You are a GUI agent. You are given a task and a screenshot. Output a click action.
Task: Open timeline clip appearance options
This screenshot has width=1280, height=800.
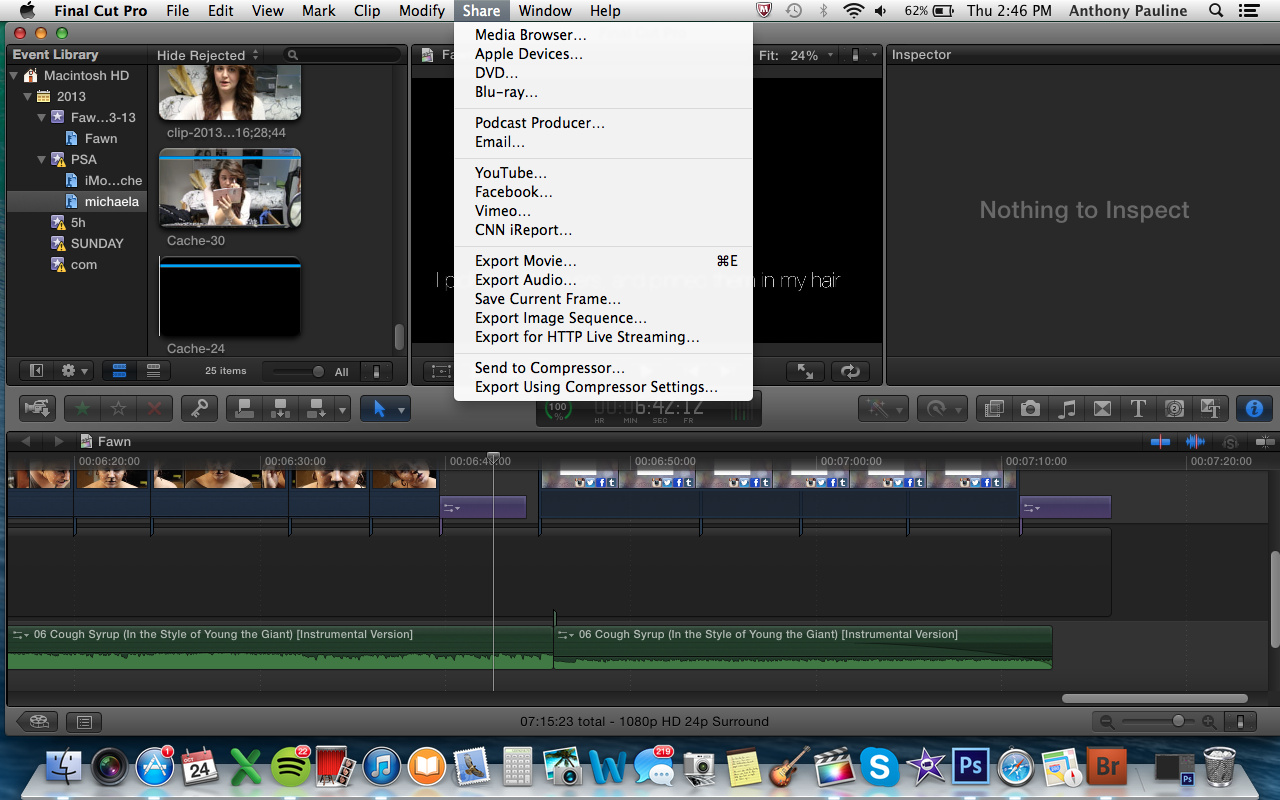(1241, 721)
